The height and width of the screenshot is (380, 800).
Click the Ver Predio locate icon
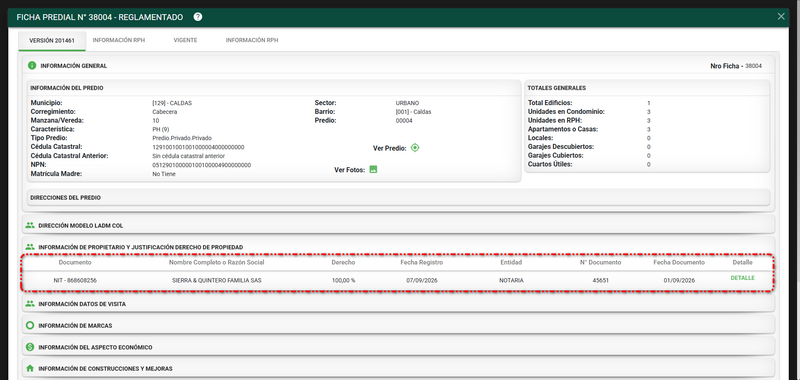(415, 148)
